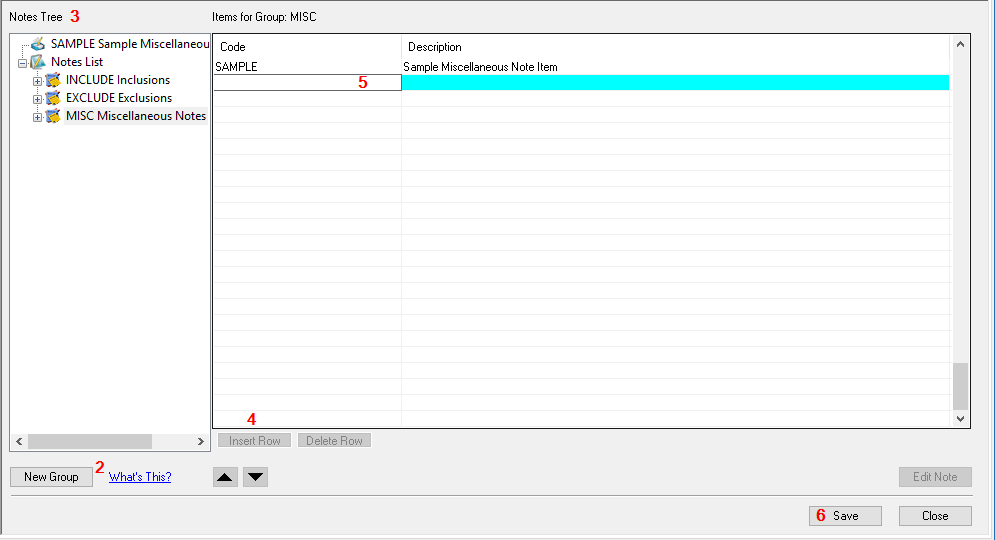995x540 pixels.
Task: Click the tree horizontal scrollbar thumb
Action: pyautogui.click(x=90, y=441)
